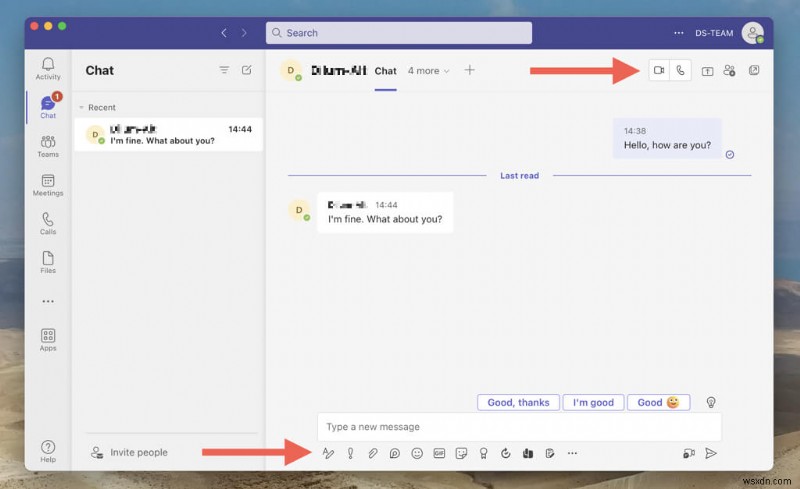This screenshot has width=800, height=489.
Task: Show more messaging extensions
Action: (x=572, y=453)
